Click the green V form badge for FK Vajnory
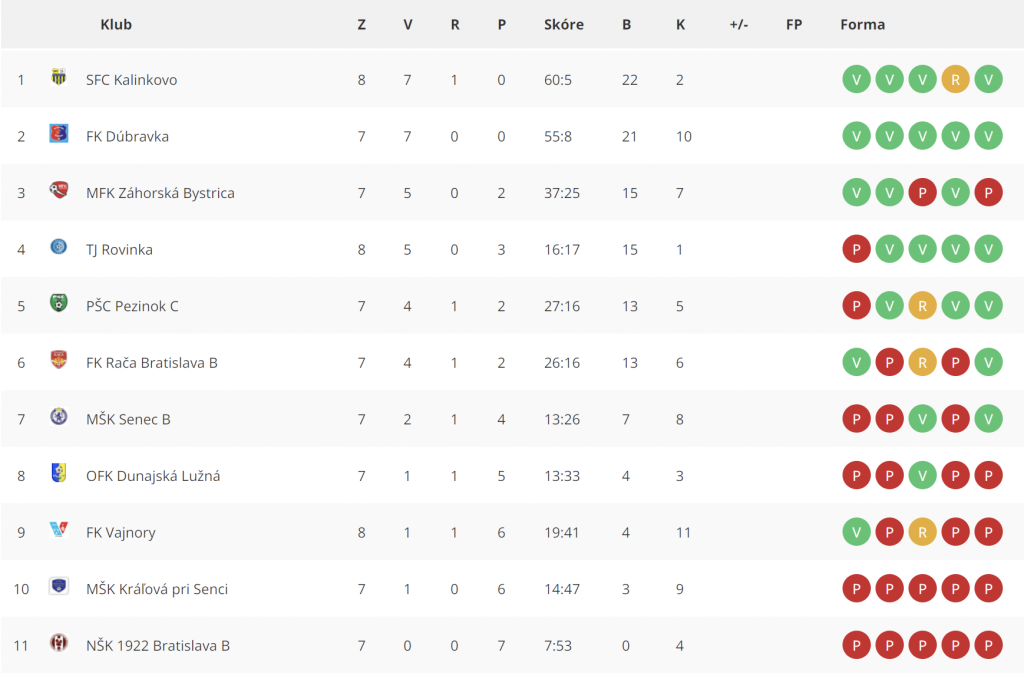 click(856, 532)
